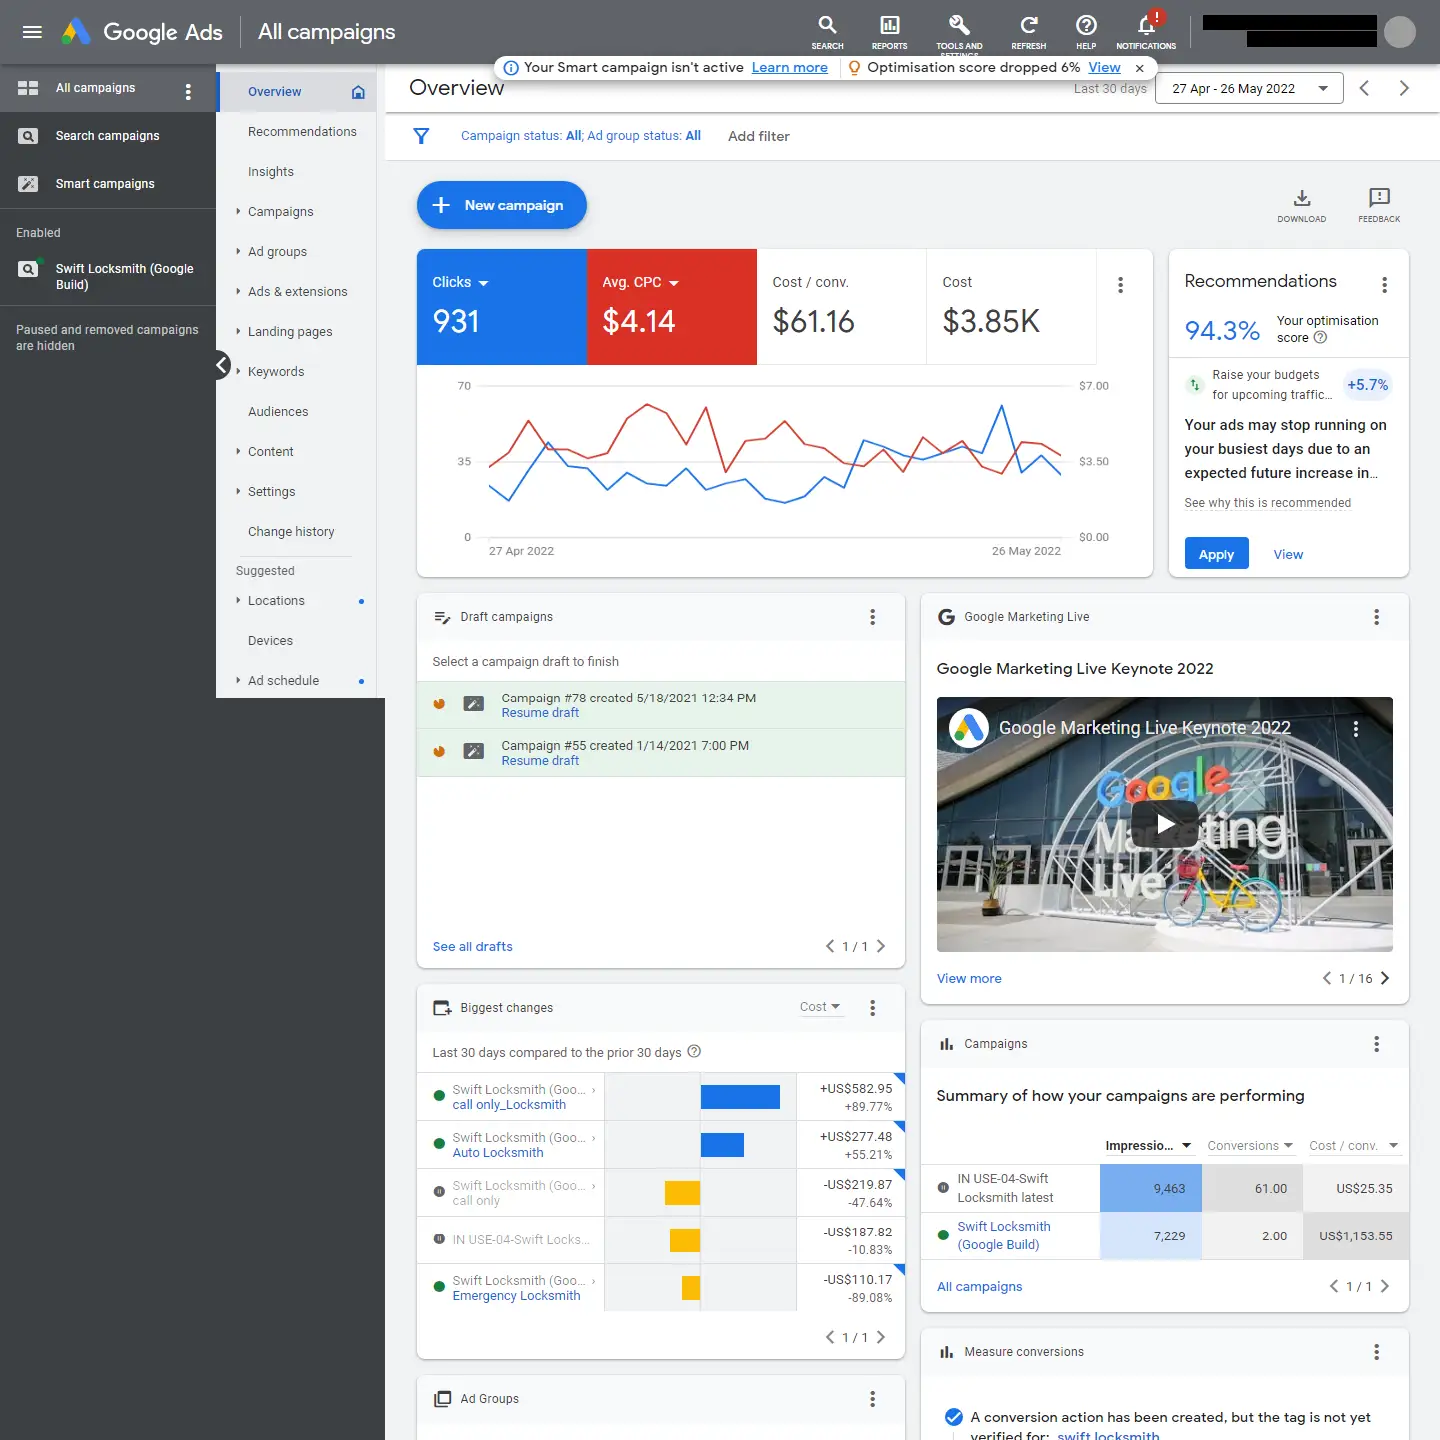The height and width of the screenshot is (1440, 1440).
Task: Open Campaigns summary card three-dot menu
Action: (1376, 1044)
